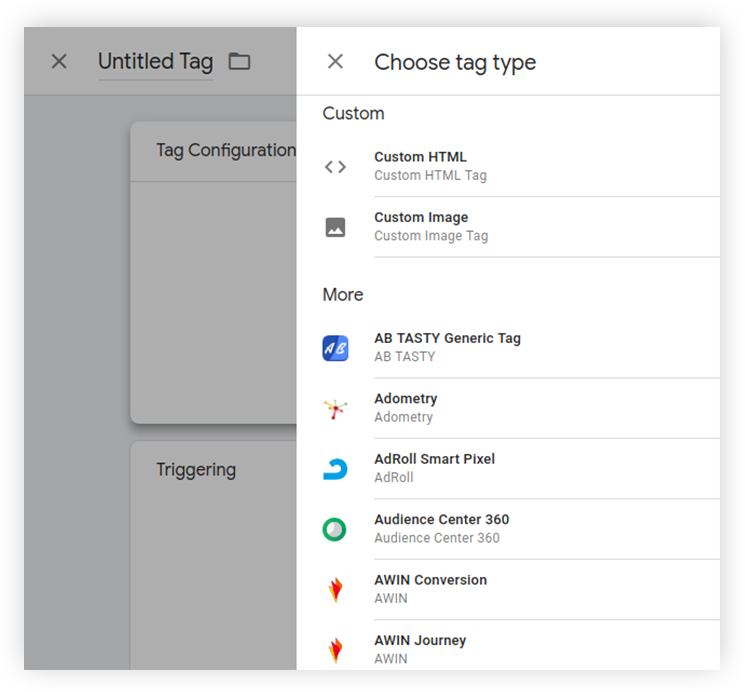
Task: Click the AdRoll blue arrow icon
Action: tap(335, 469)
